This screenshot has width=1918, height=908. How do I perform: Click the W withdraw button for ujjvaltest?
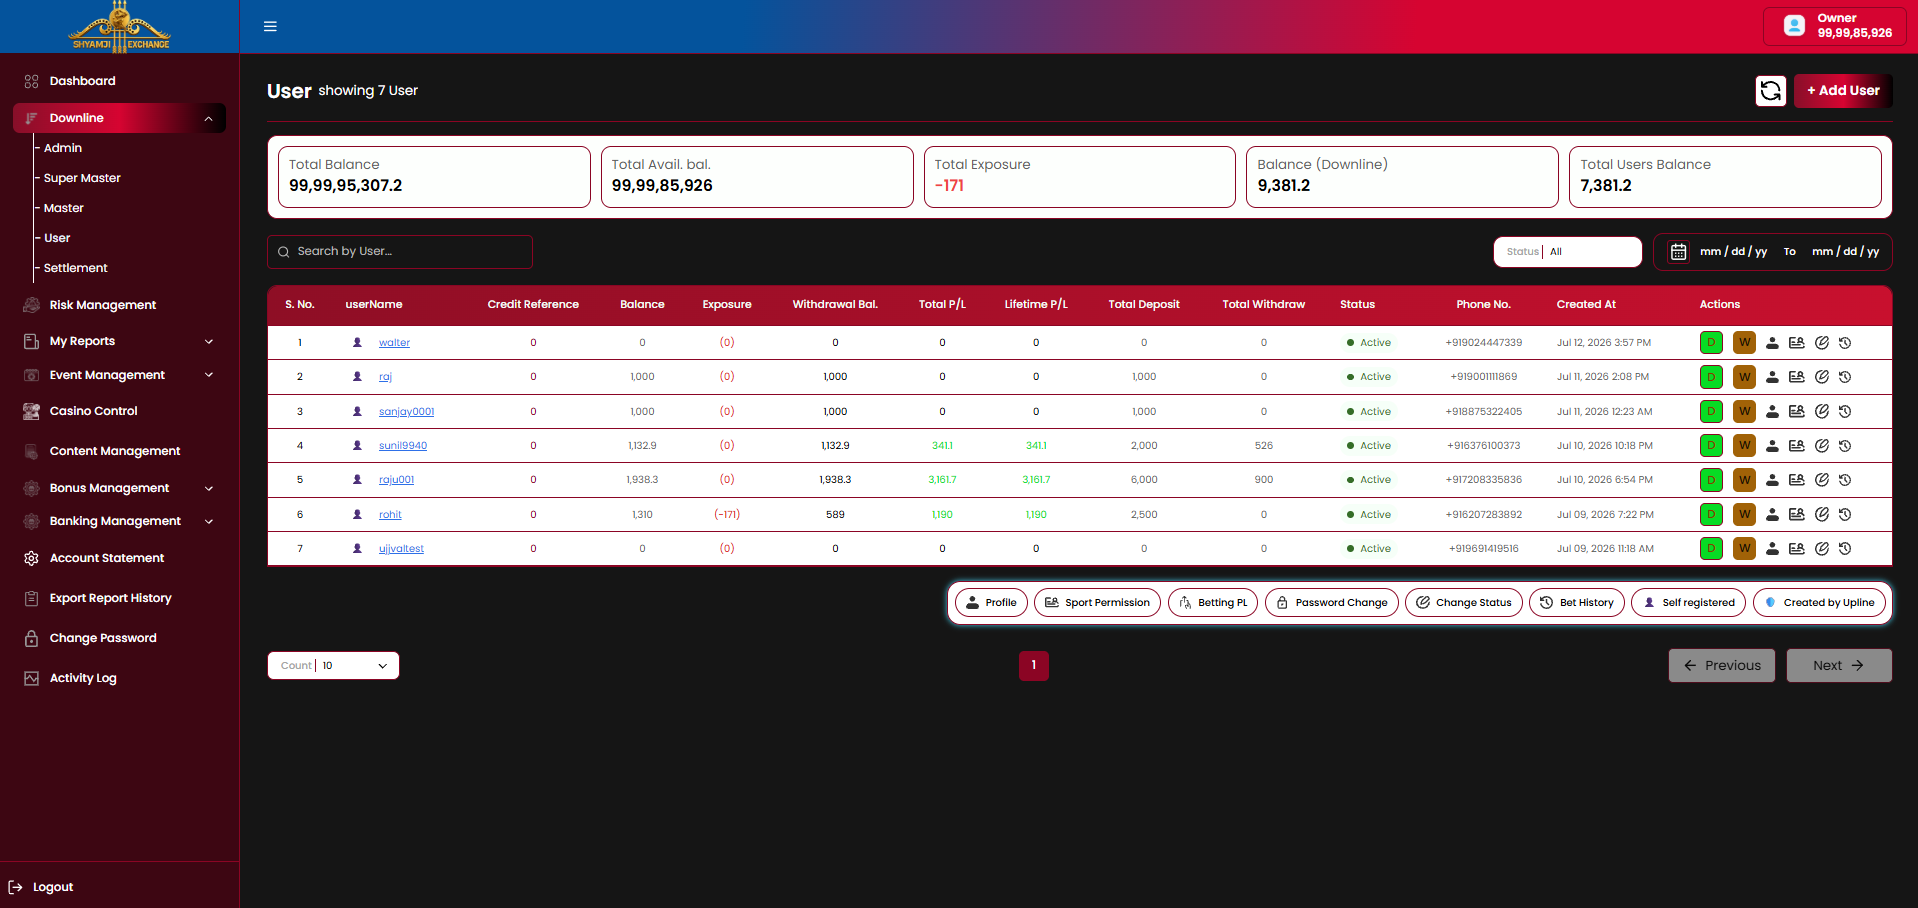[x=1744, y=548]
